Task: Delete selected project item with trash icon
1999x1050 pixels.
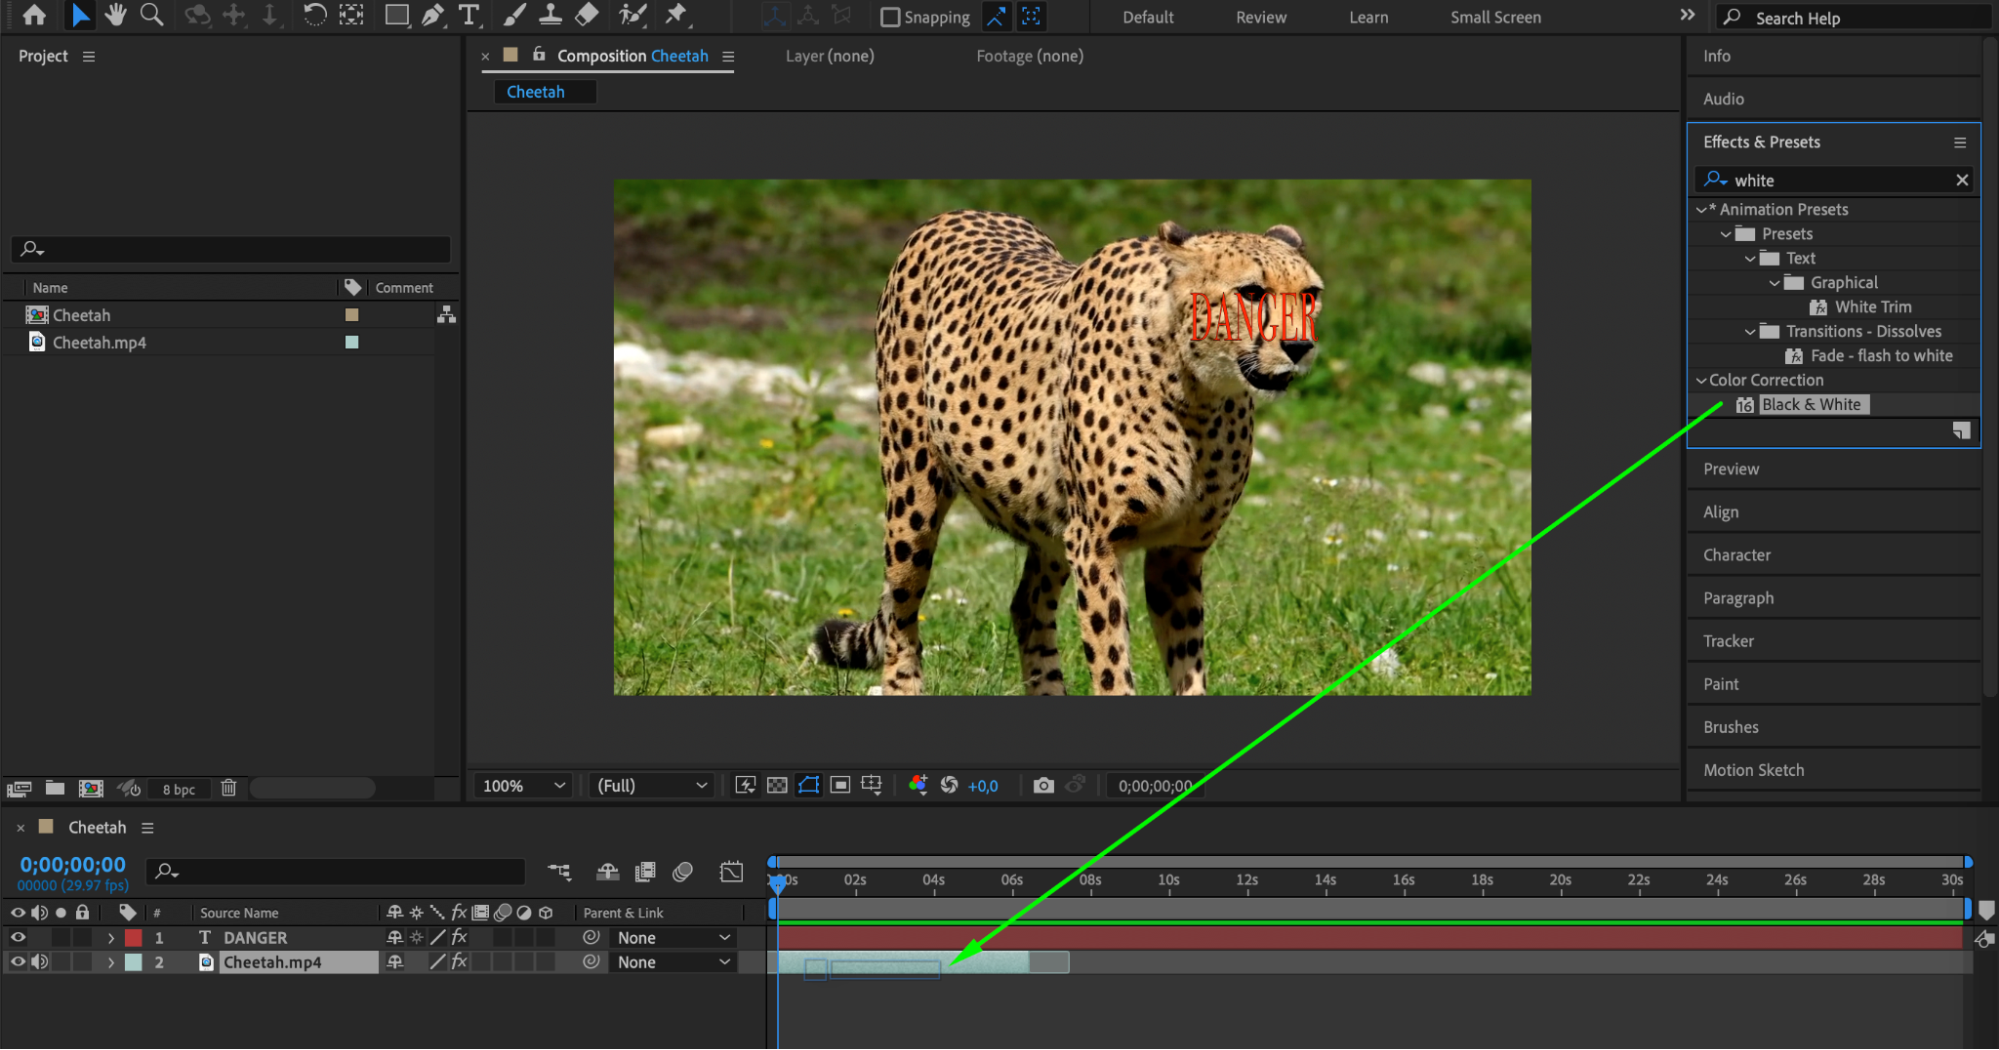Action: (228, 788)
